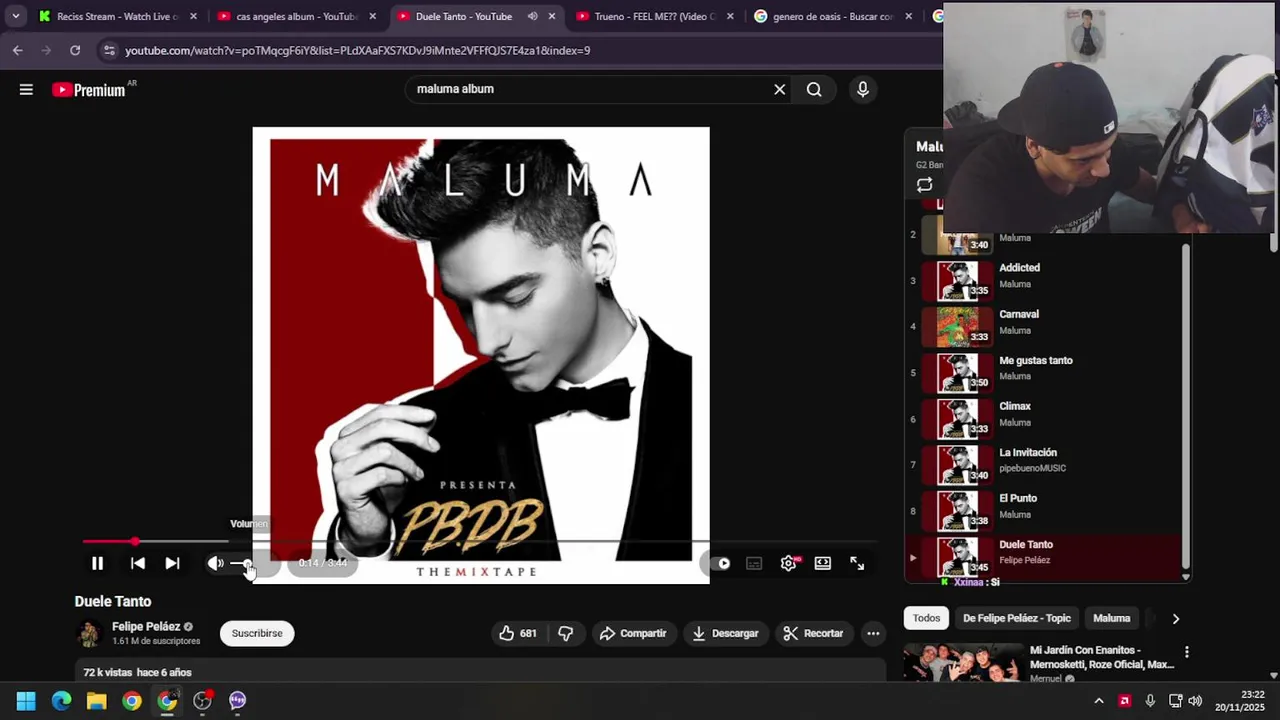Screen dimensions: 1280x720
Task: Click Carnaval playlist thumbnail
Action: pyautogui.click(x=957, y=326)
